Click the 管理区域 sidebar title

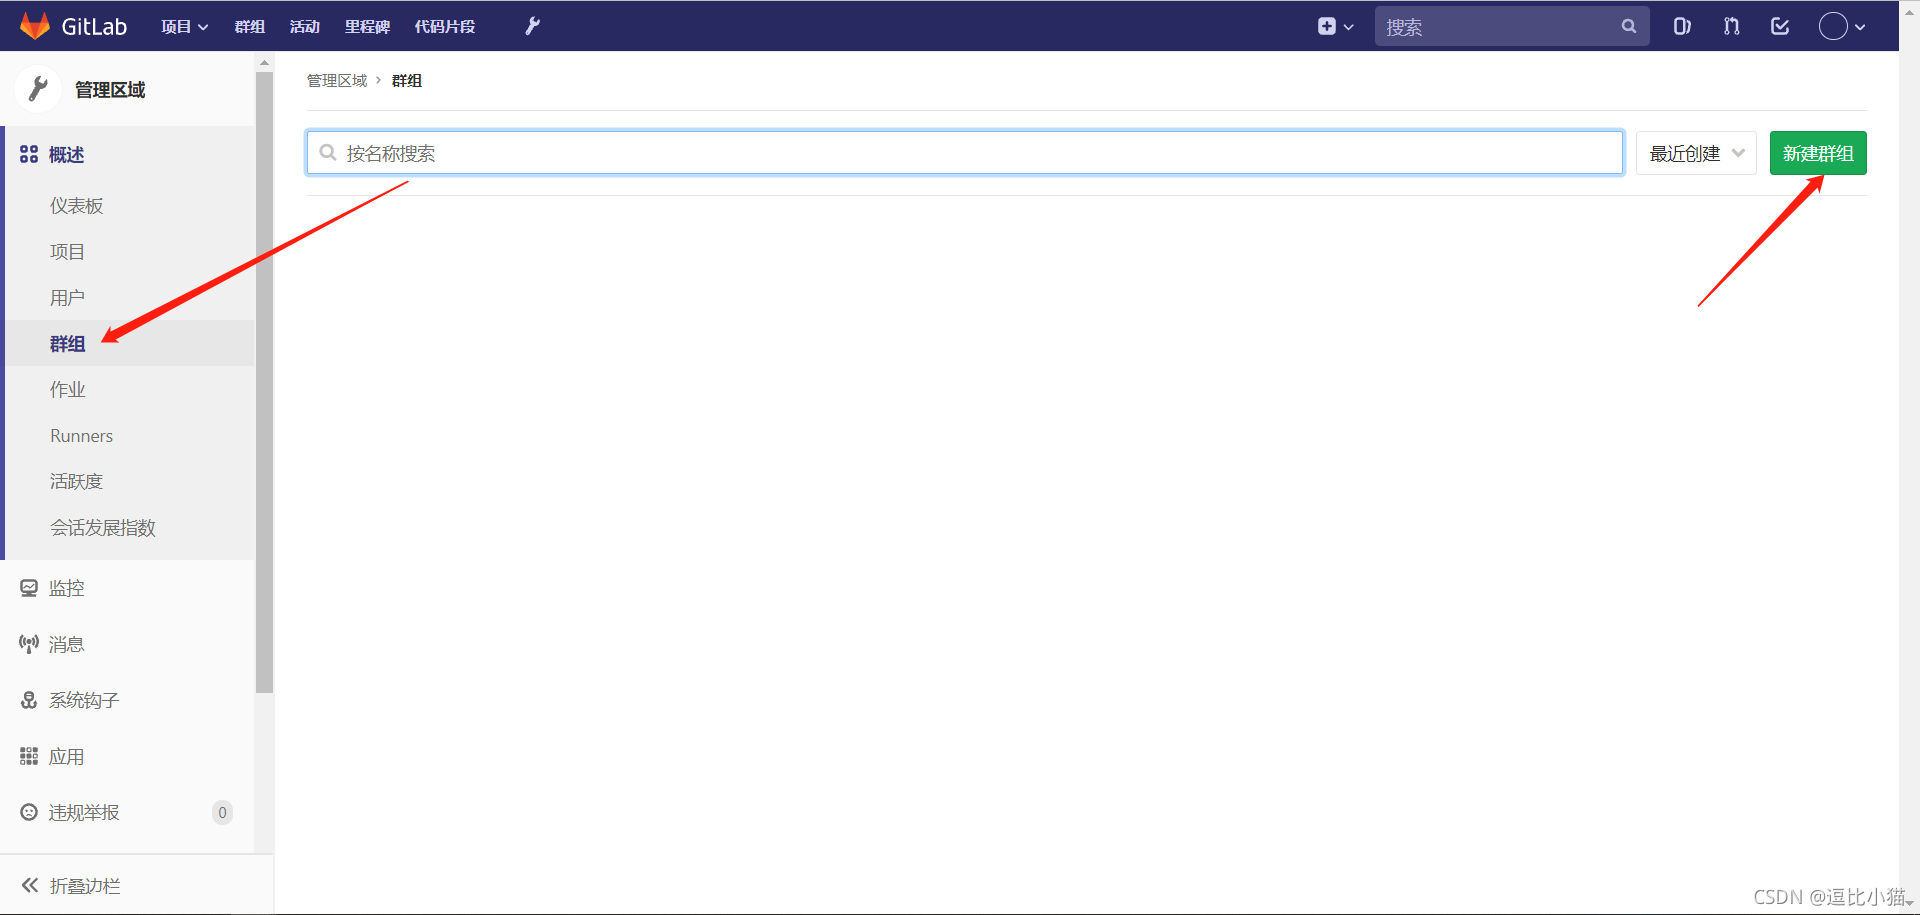point(110,90)
